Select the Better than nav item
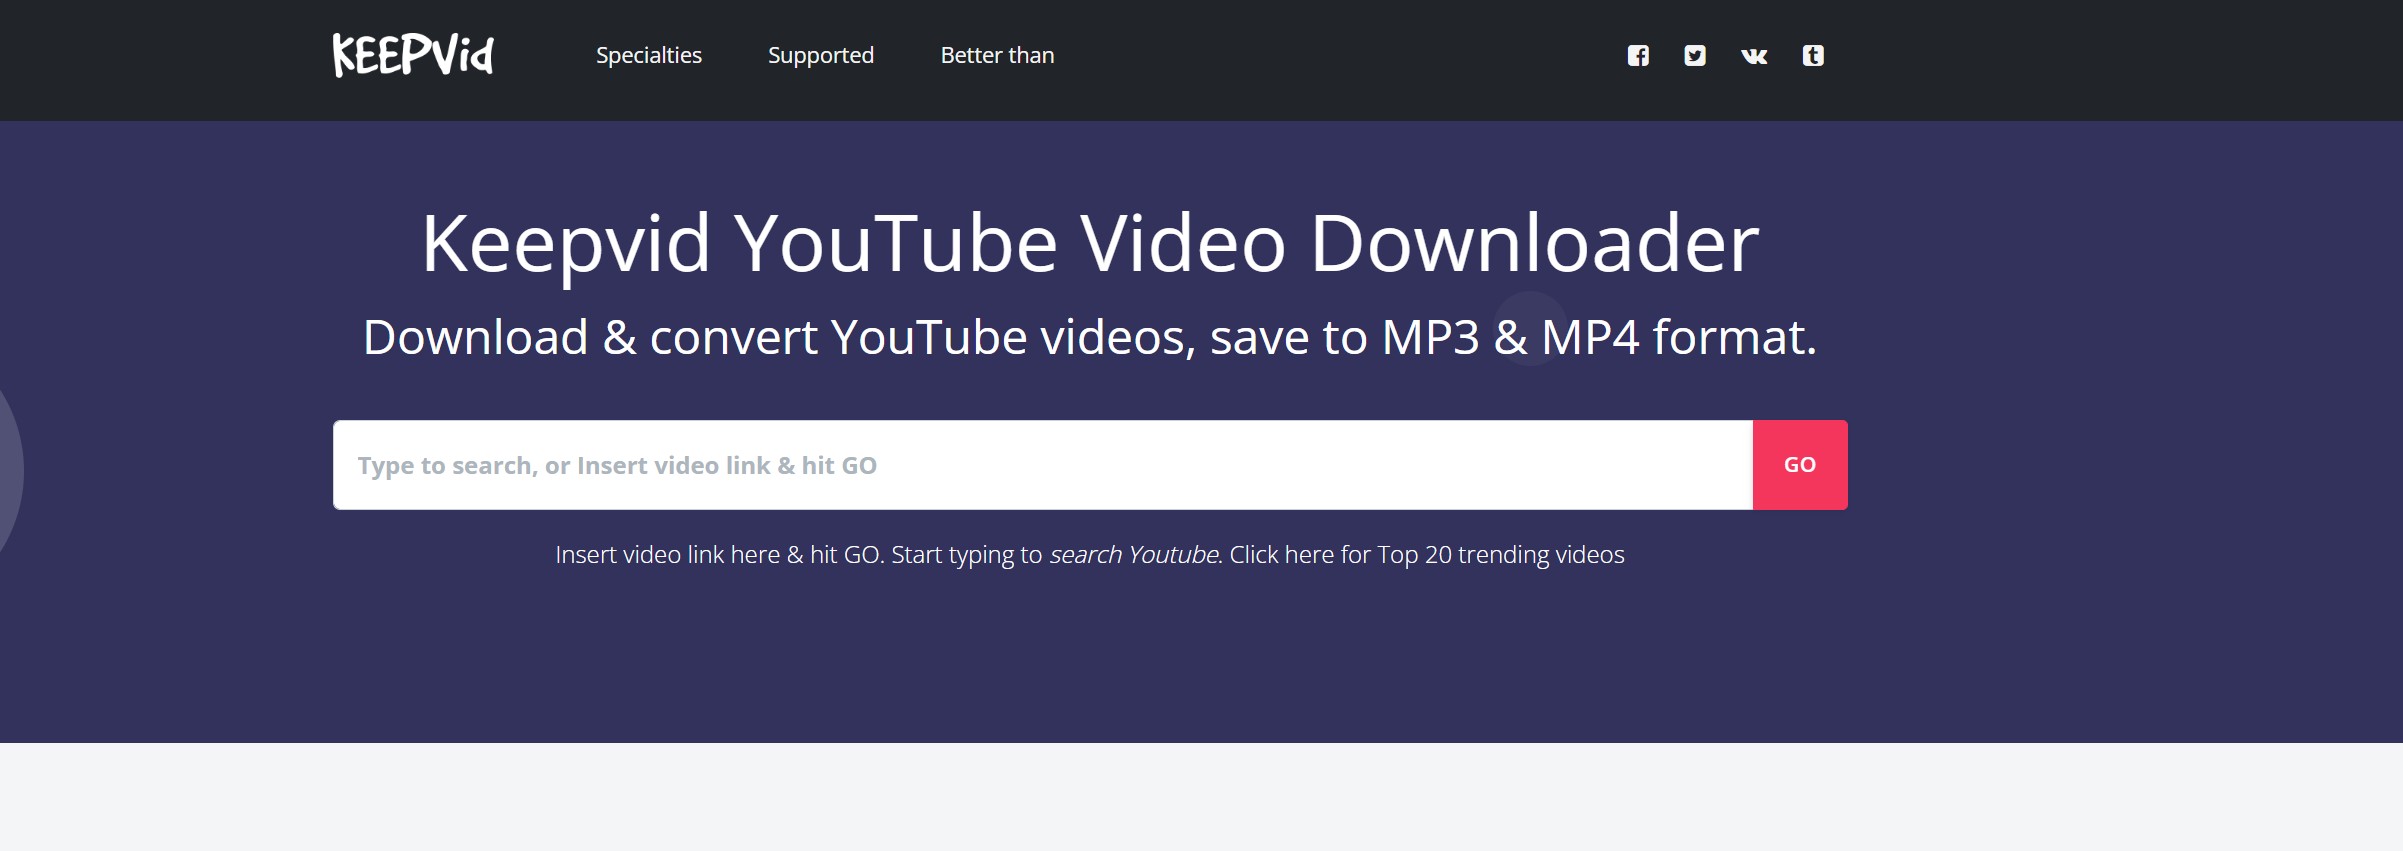2403x851 pixels. coord(997,56)
